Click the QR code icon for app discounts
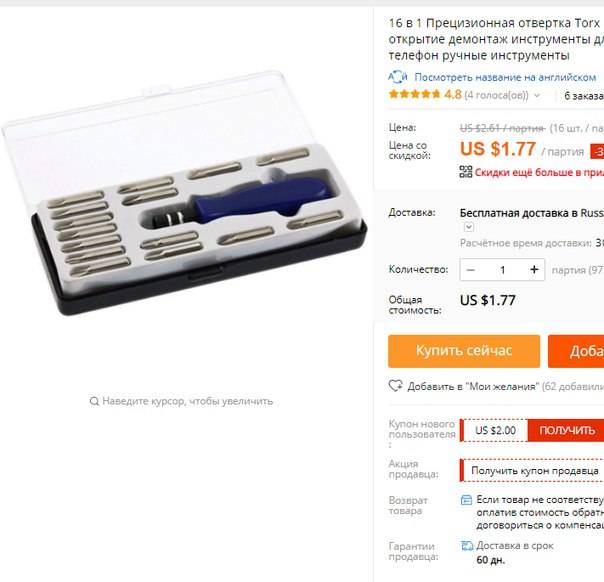Viewport: 604px width, 582px height. pos(466,172)
